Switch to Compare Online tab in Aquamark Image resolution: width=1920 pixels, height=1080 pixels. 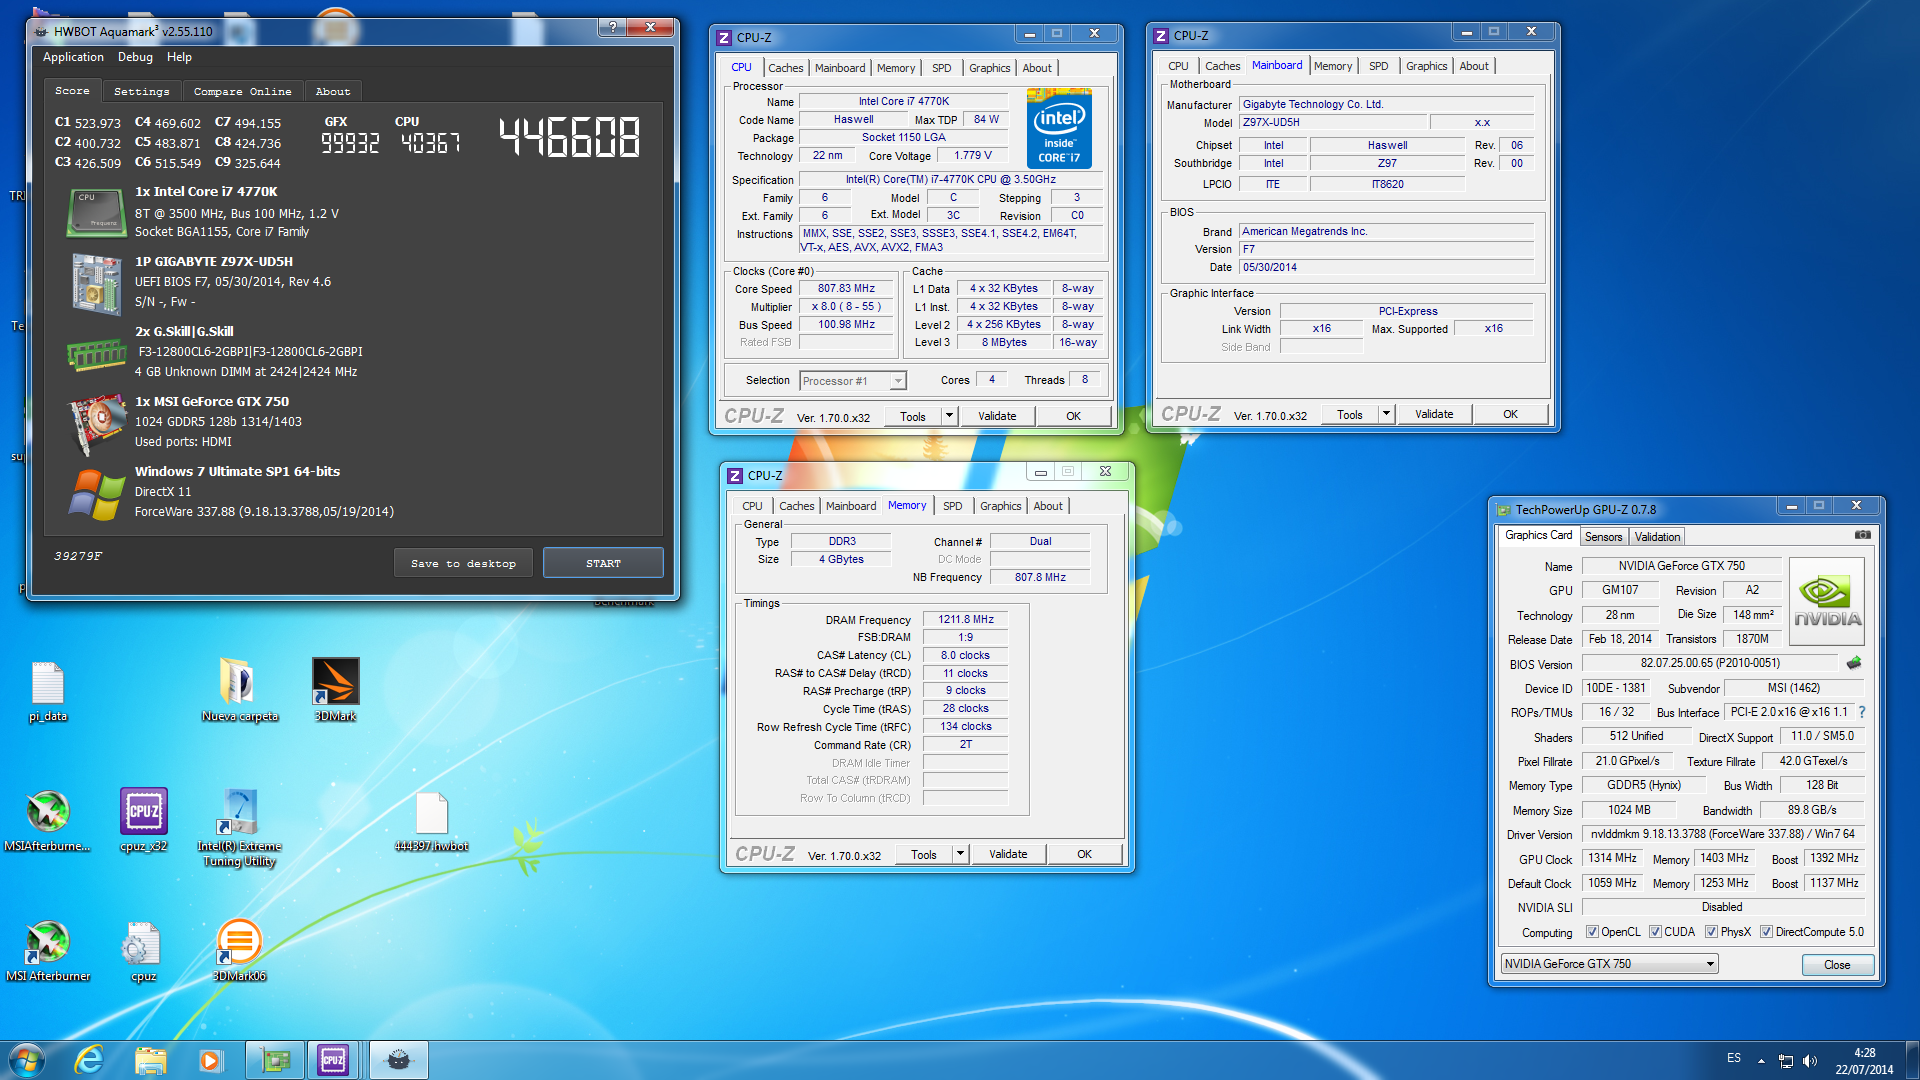242,91
